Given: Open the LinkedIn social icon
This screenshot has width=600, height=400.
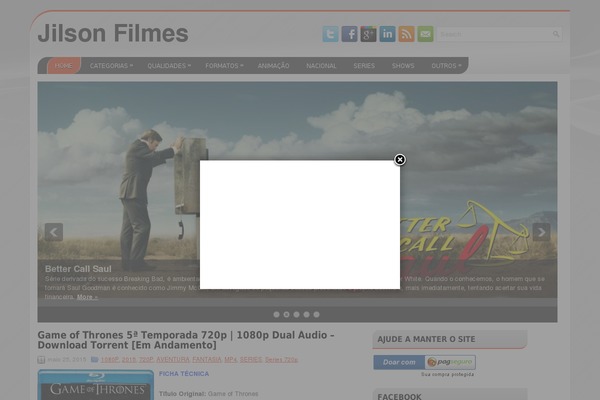Looking at the screenshot, I should [387, 34].
